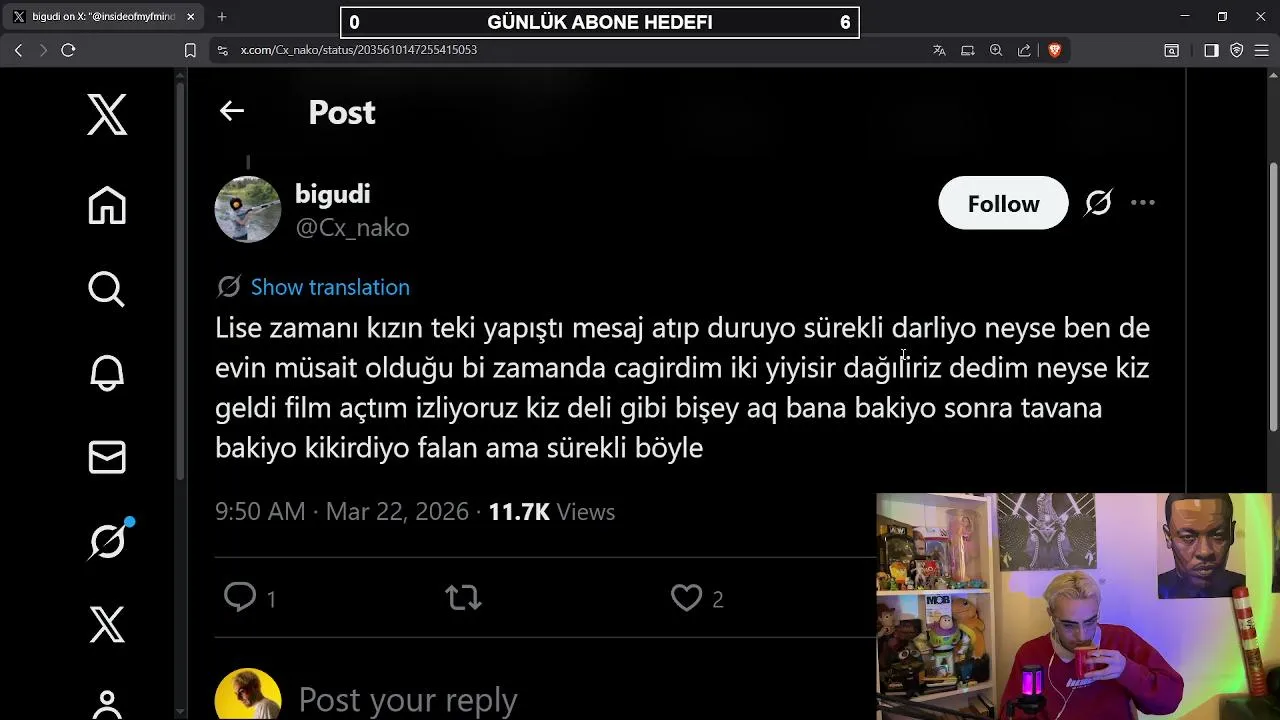Follow the bigudi account
Viewport: 1280px width, 720px height.
point(1003,203)
